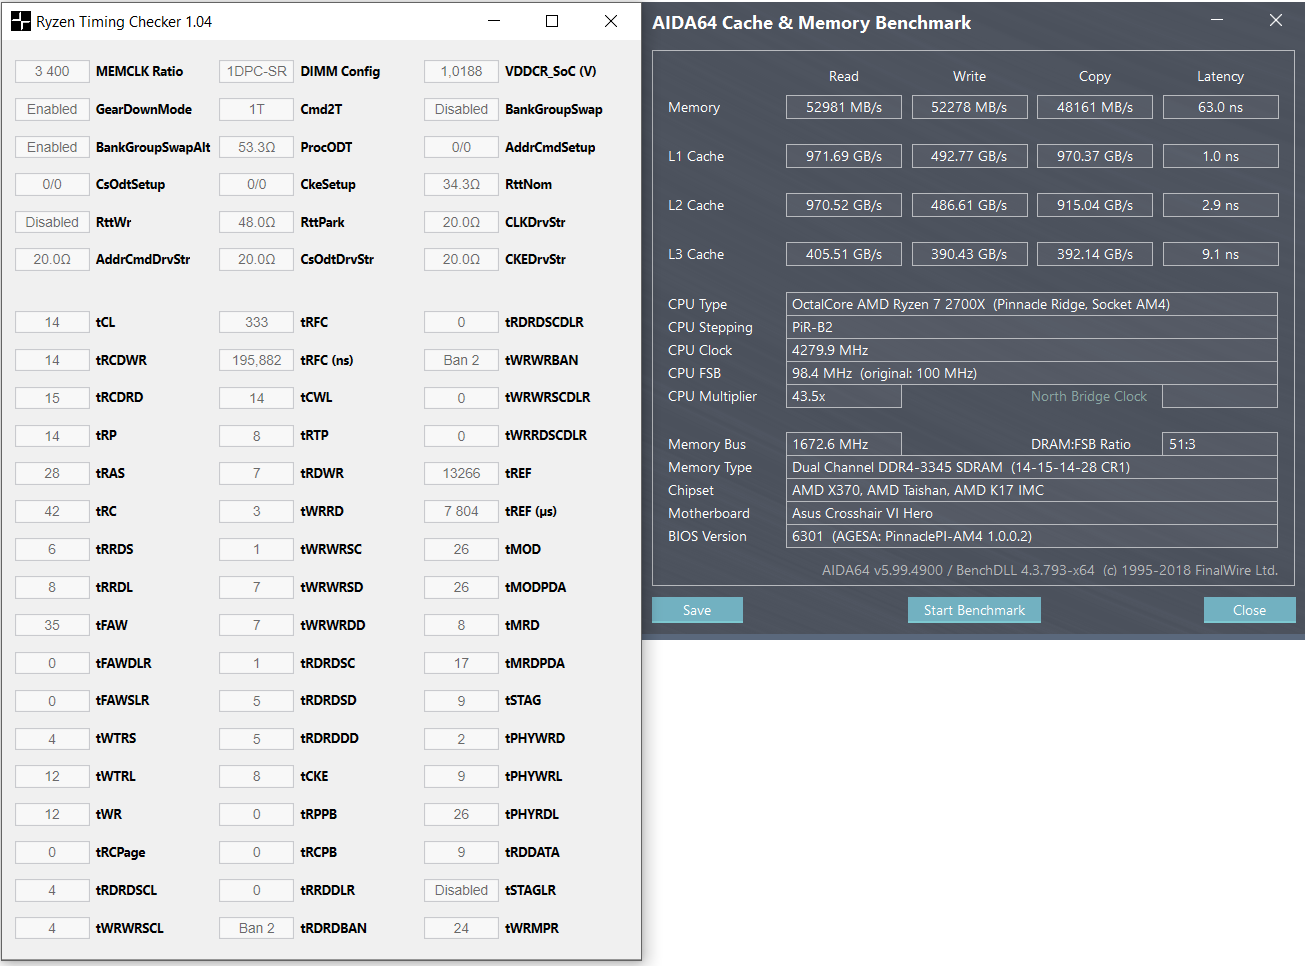Click the tWRMPR value 24
1309x966 pixels.
click(x=461, y=928)
